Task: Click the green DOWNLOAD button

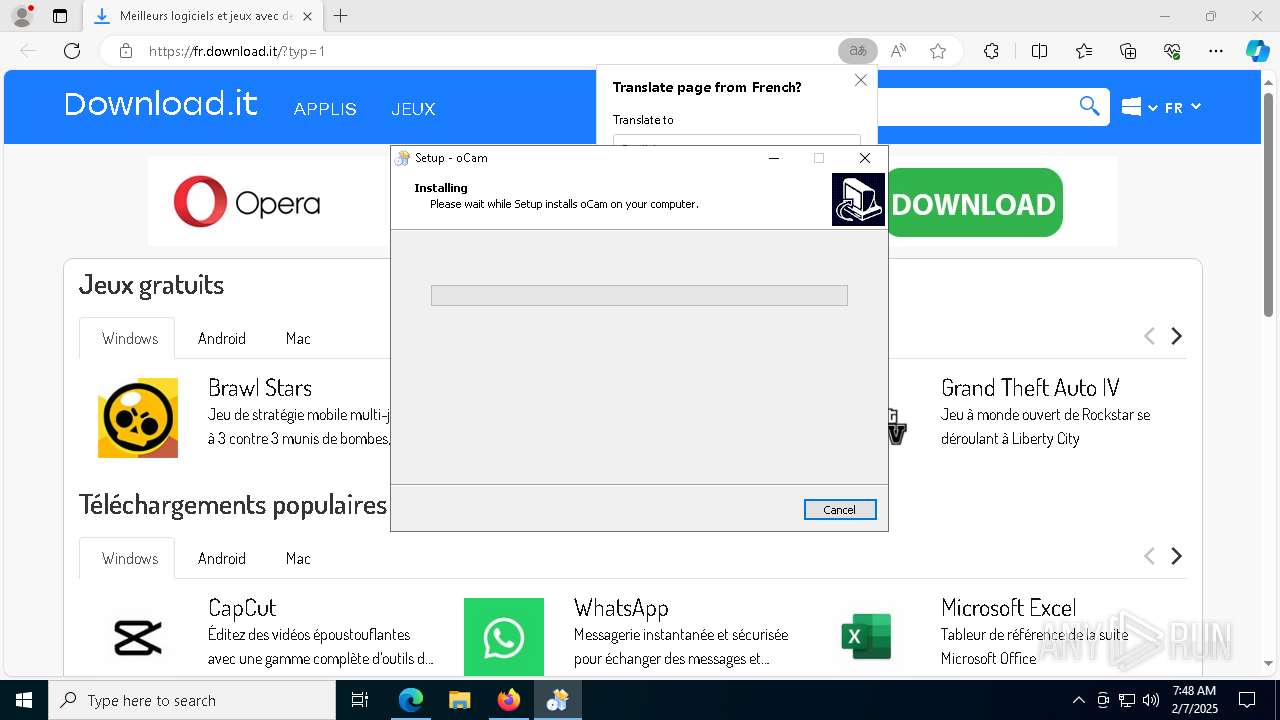Action: coord(974,203)
